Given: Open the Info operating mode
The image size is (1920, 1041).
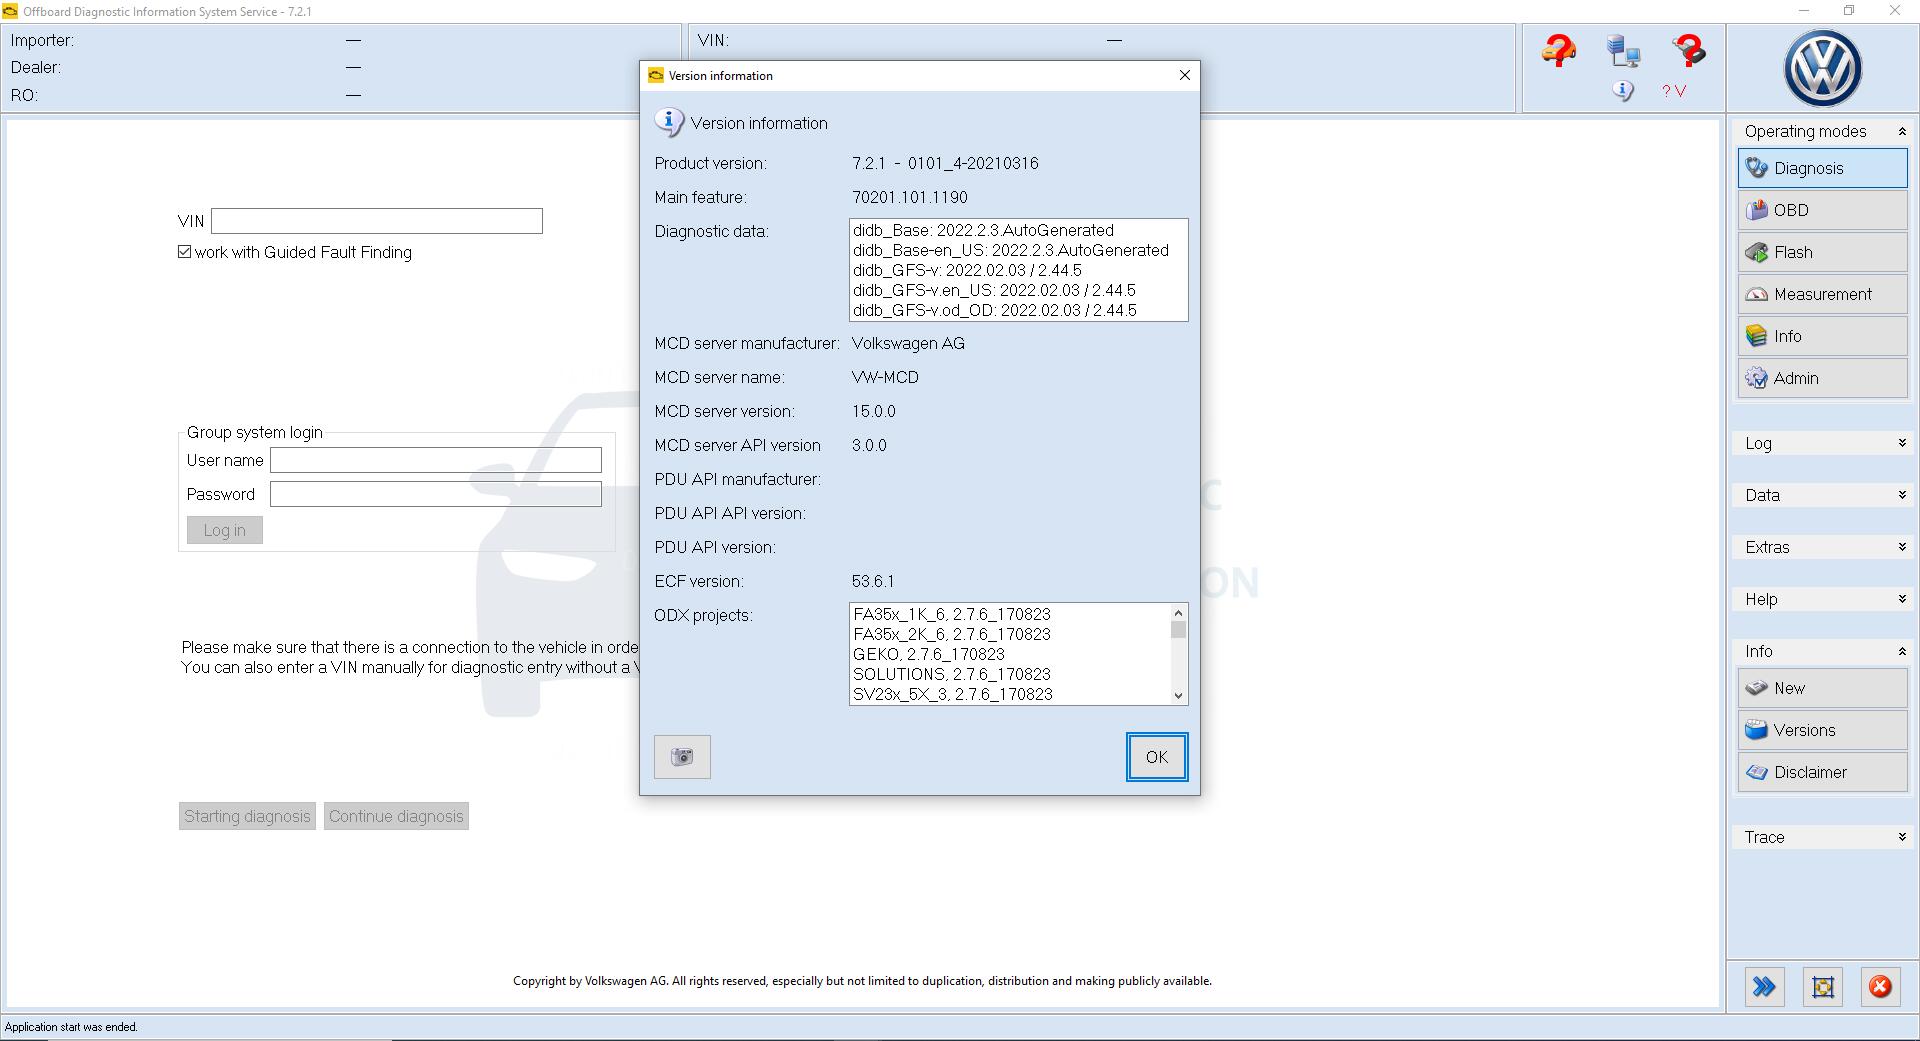Looking at the screenshot, I should (x=1823, y=336).
